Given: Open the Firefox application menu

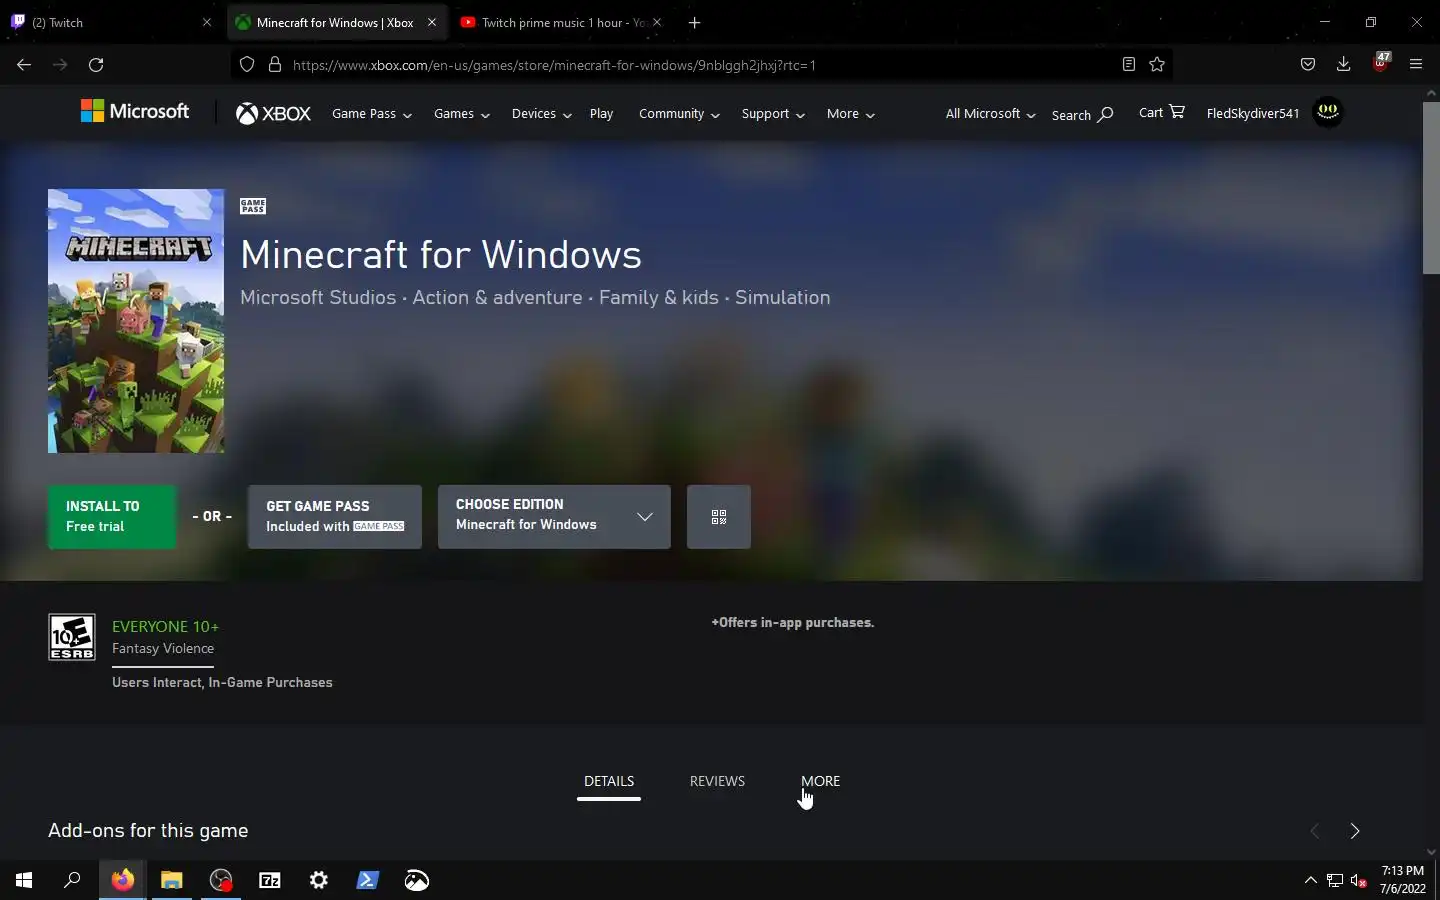Looking at the screenshot, I should 1416,64.
